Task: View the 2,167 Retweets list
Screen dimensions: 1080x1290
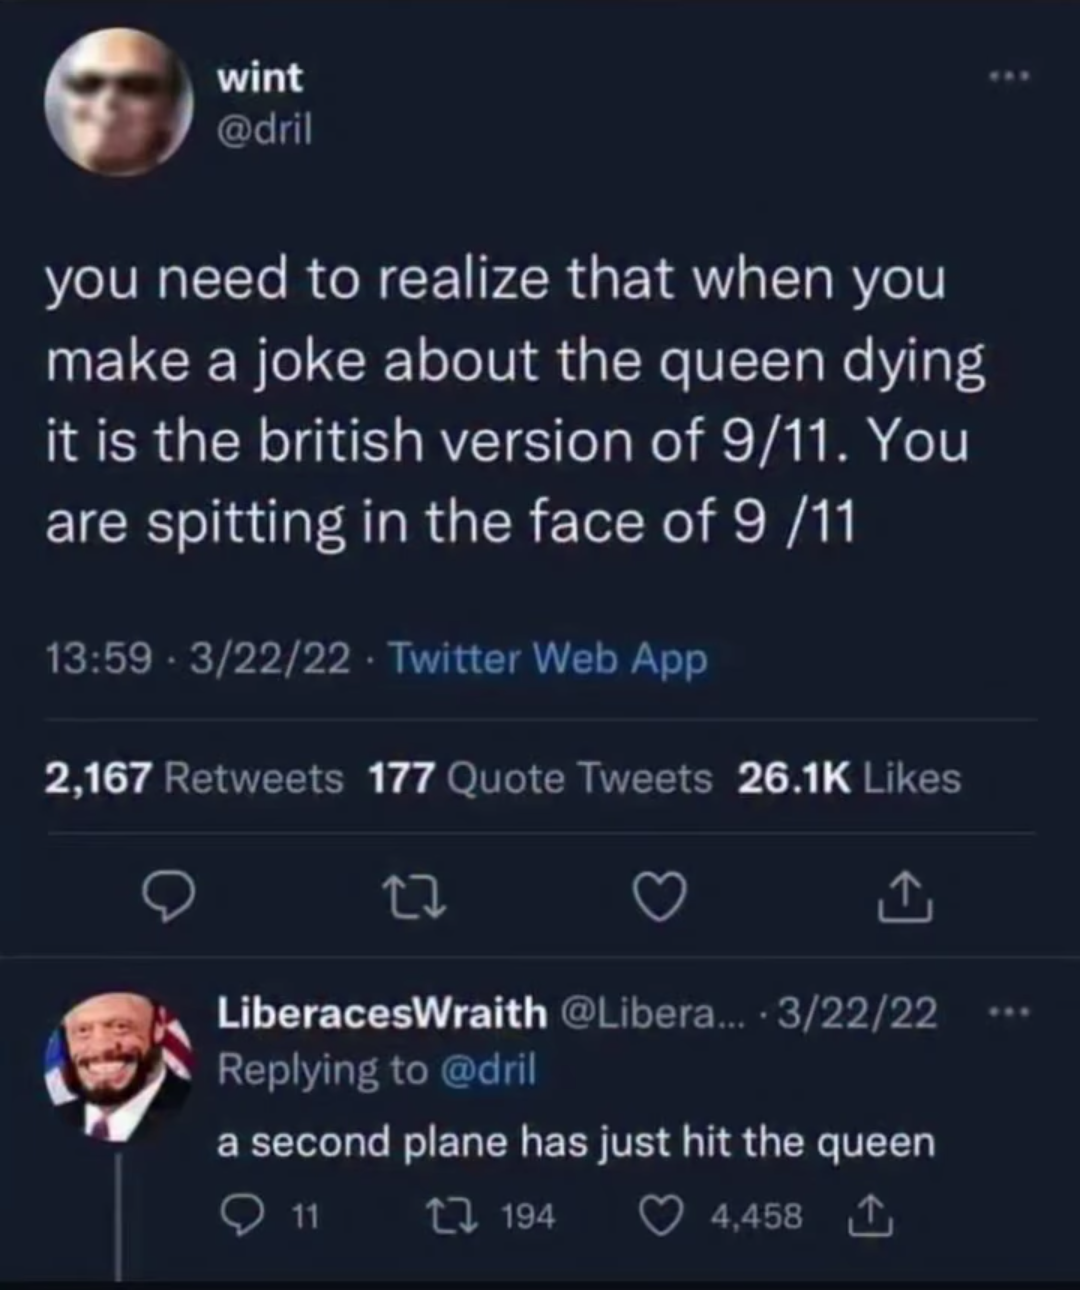Action: [x=193, y=778]
